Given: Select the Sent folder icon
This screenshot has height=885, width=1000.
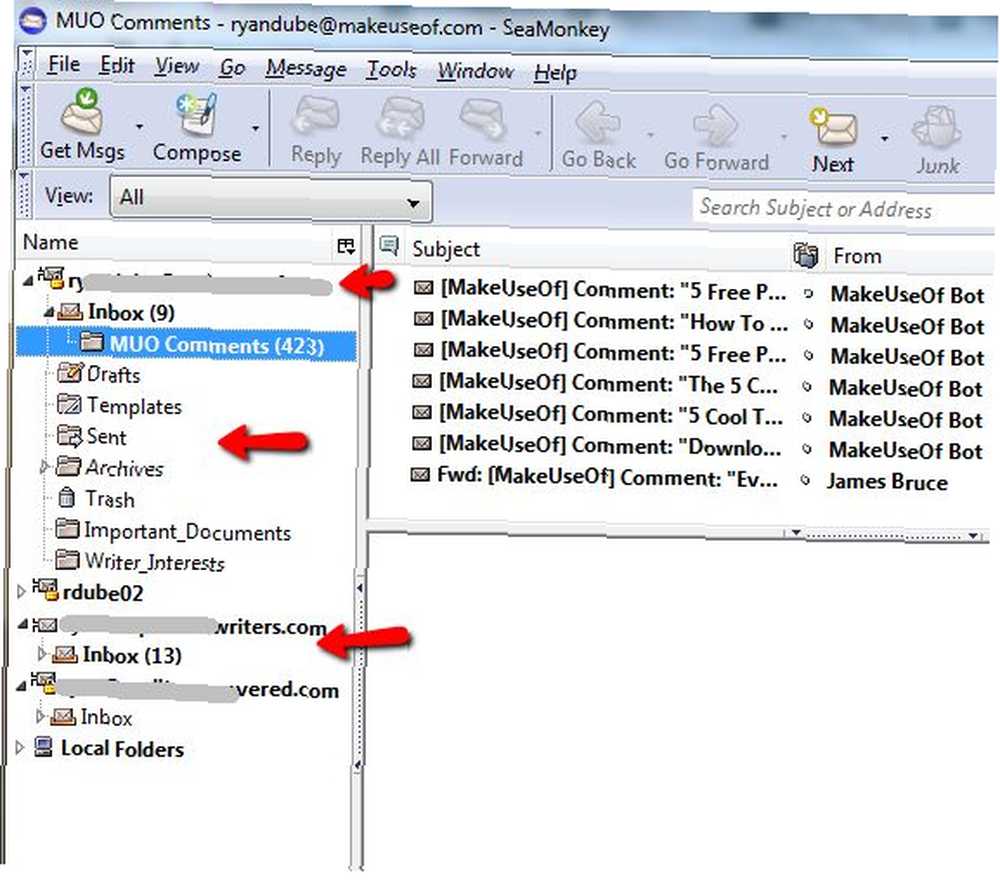Looking at the screenshot, I should tap(69, 435).
